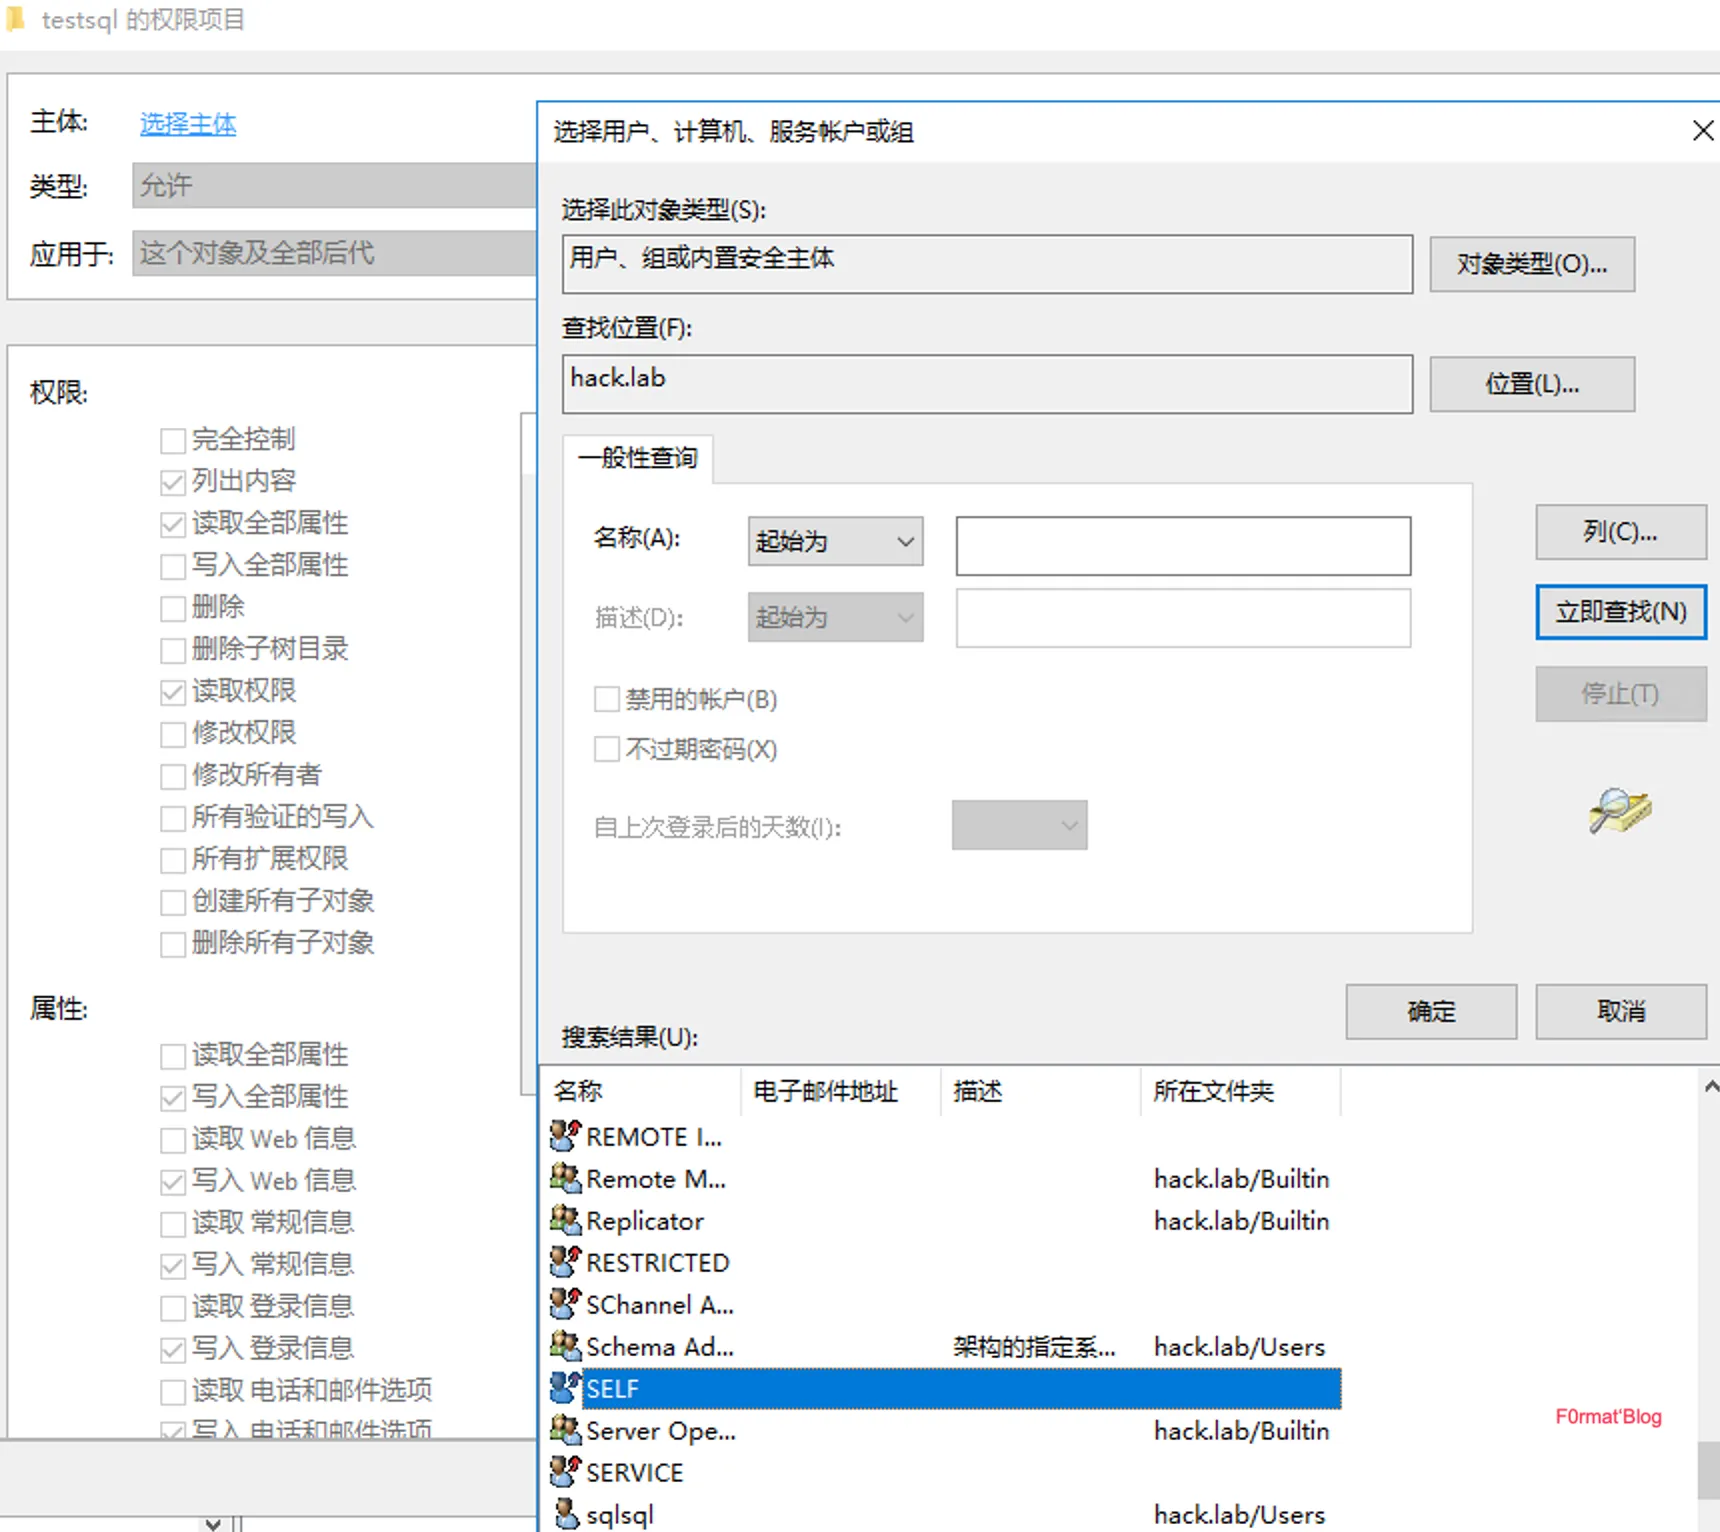
Task: Select the 一般性查询 tab
Action: click(638, 458)
